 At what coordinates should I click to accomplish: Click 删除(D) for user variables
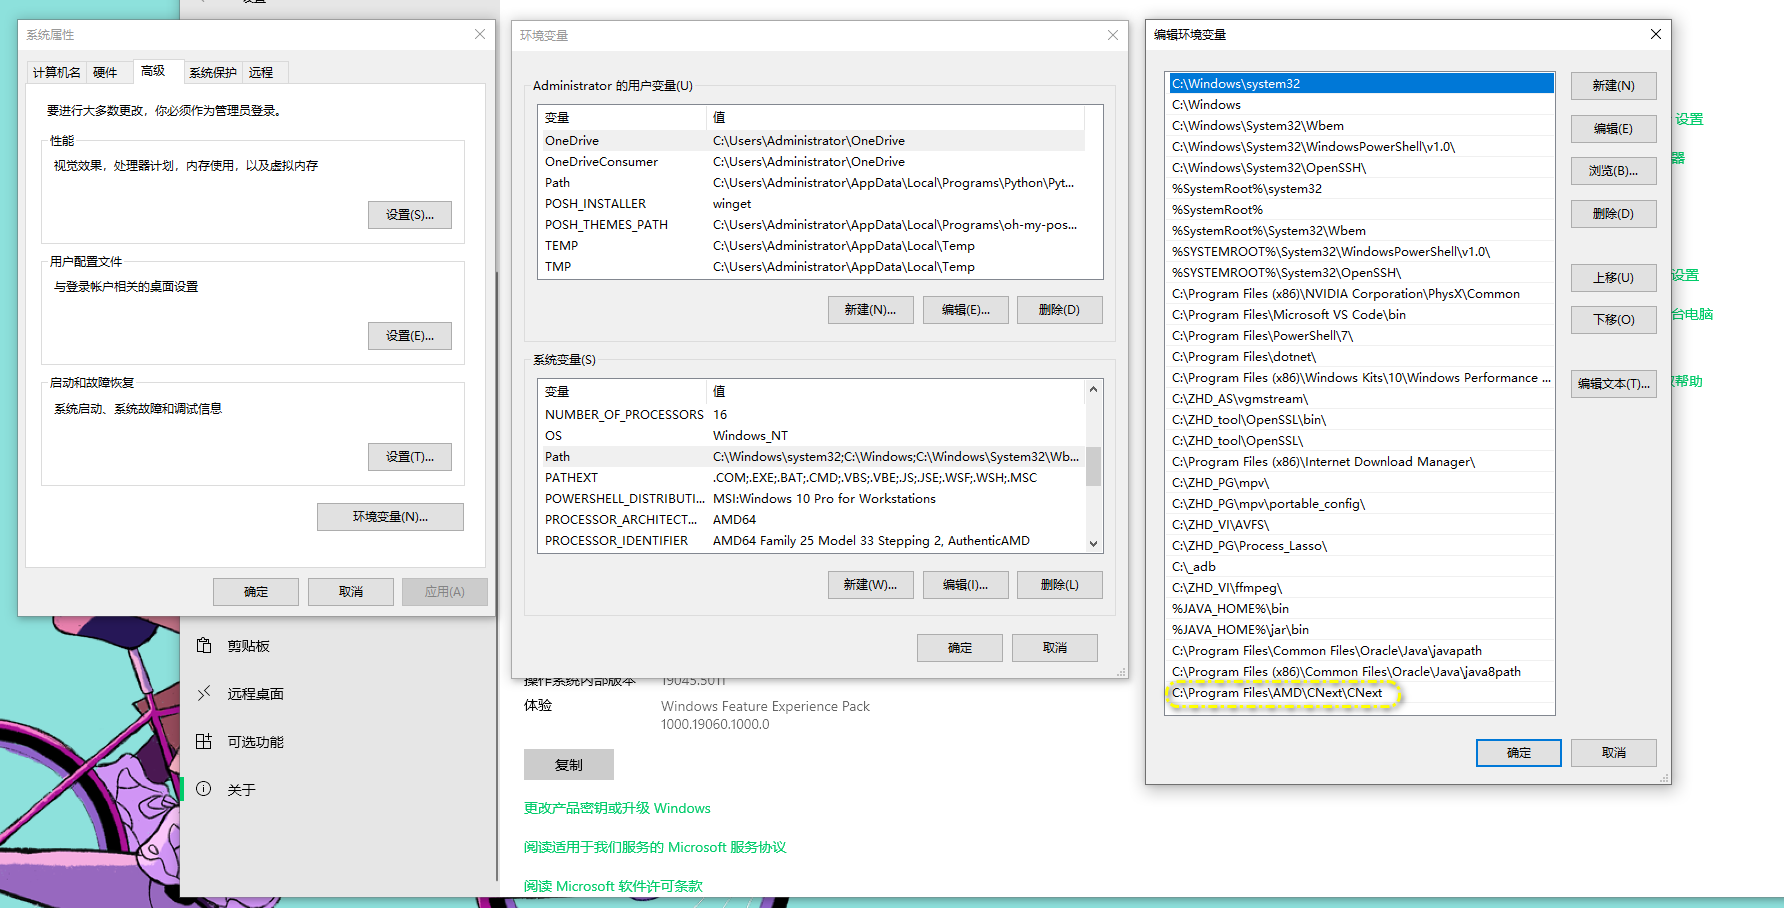(1060, 310)
